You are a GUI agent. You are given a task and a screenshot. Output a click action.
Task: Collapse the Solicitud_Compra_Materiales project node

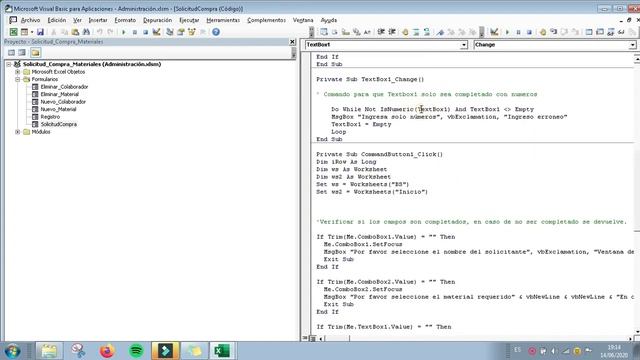(9, 64)
